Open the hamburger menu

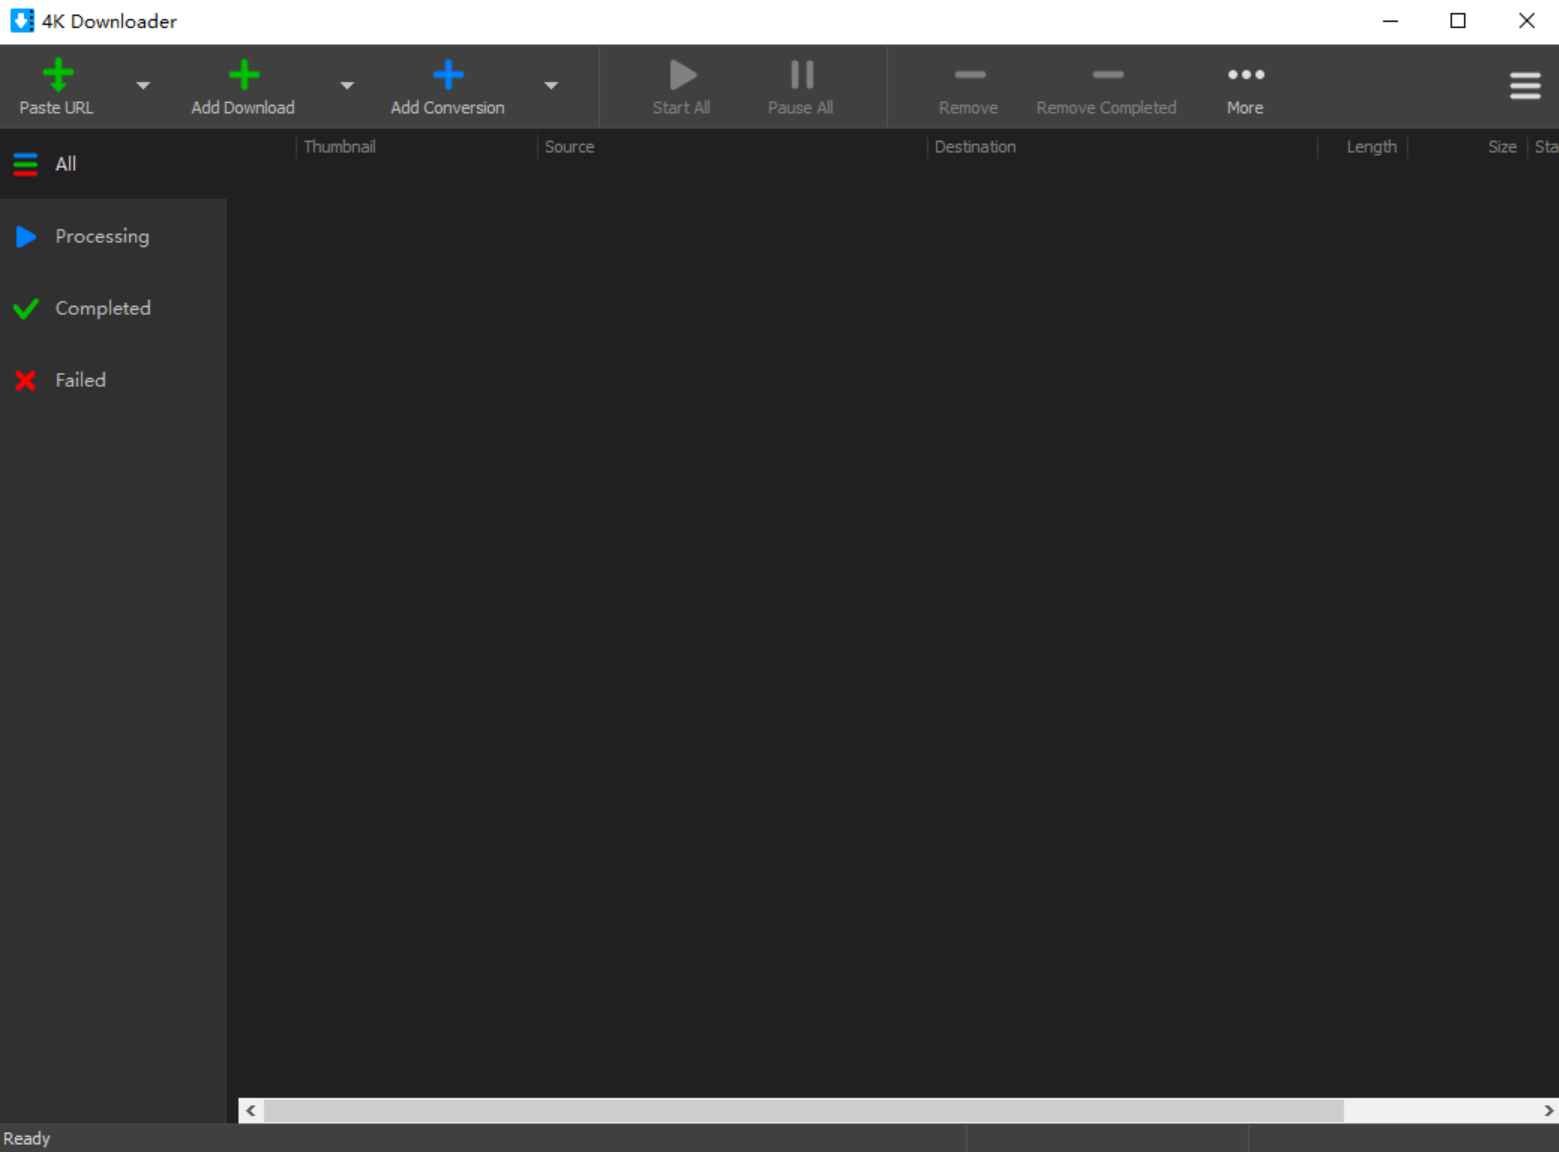pyautogui.click(x=1524, y=86)
